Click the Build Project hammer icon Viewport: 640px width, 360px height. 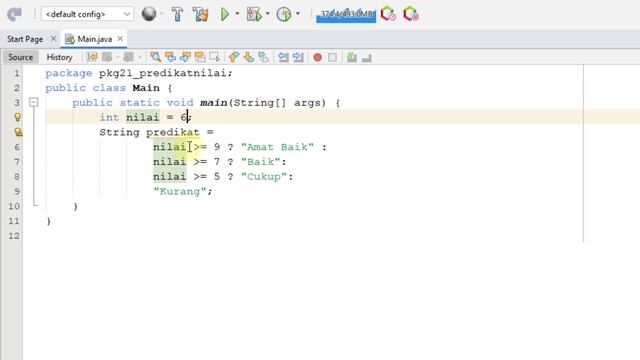point(177,14)
